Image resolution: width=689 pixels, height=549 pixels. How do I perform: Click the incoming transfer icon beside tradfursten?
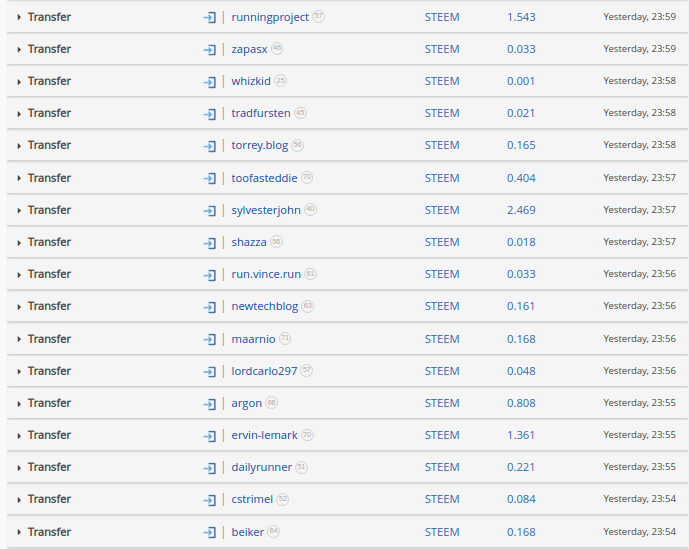point(210,114)
